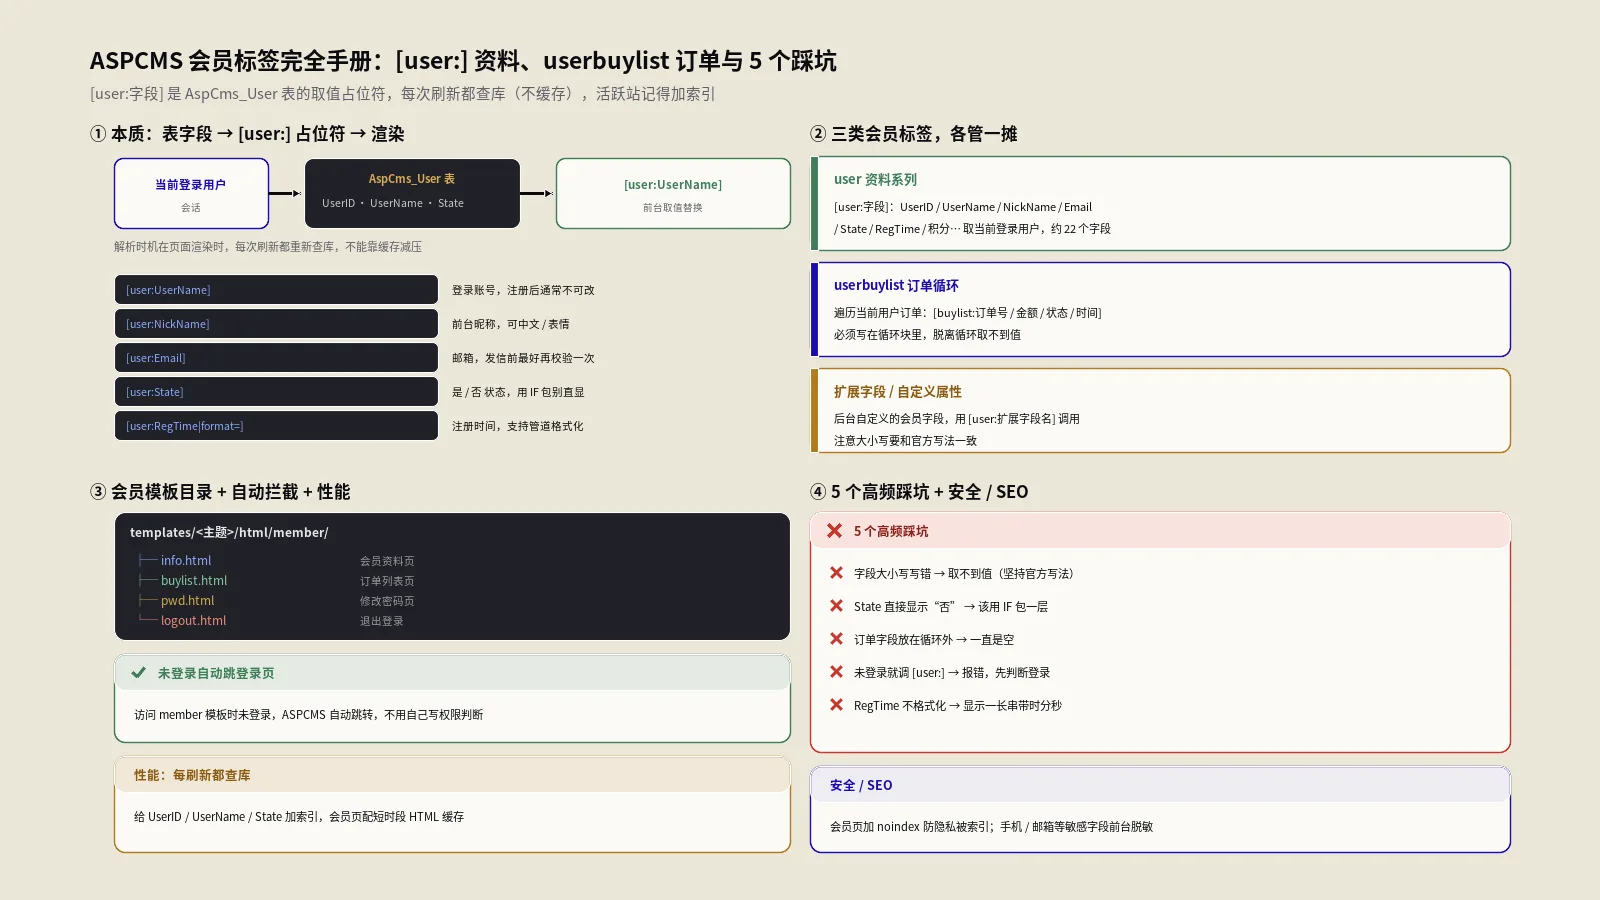Click the line 必须写在循环块里，脱离循环取不到值

(x=927, y=335)
